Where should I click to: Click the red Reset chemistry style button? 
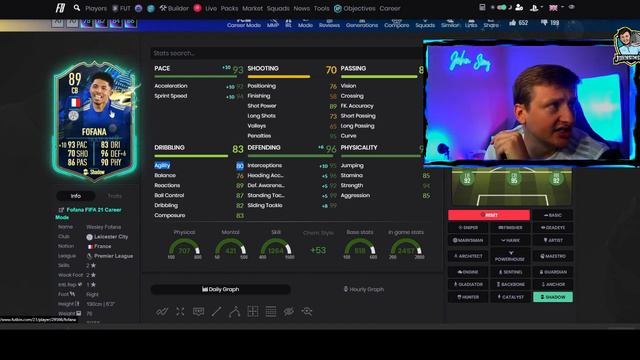click(489, 215)
